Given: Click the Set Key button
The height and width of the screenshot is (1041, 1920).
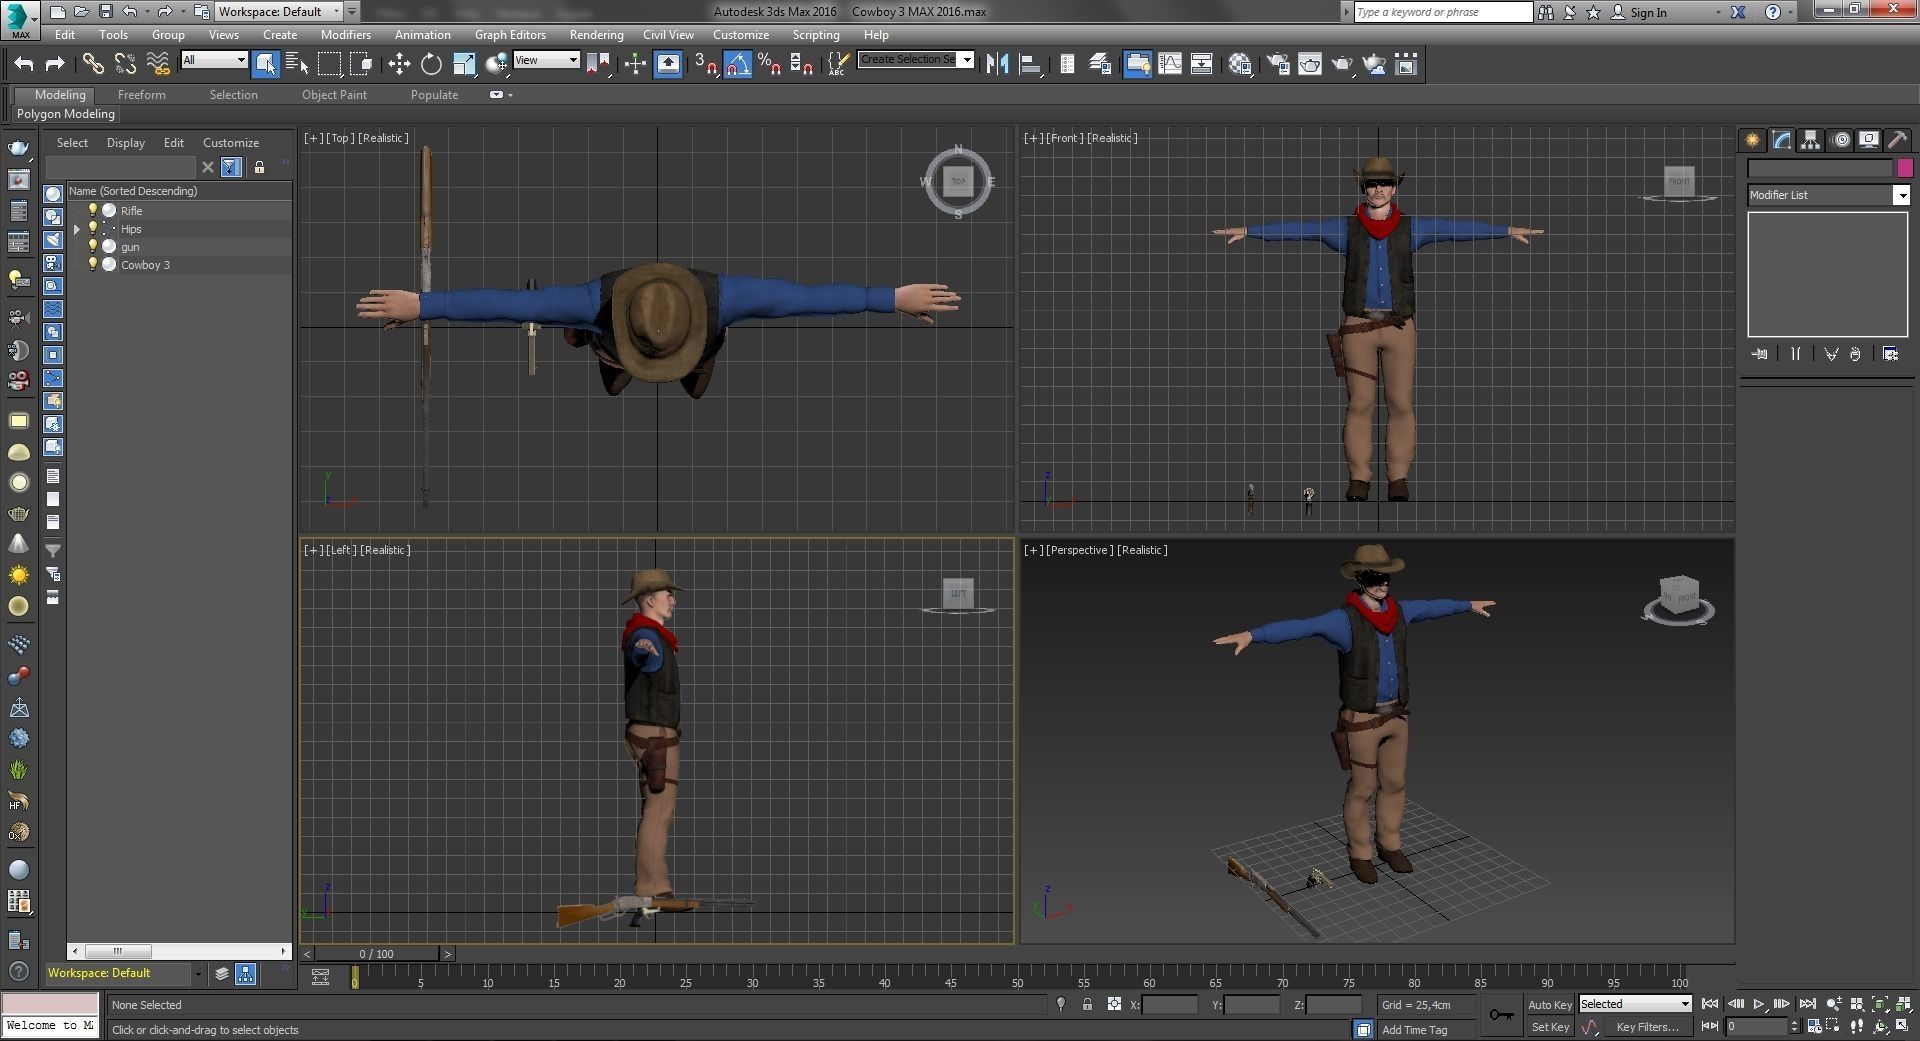Looking at the screenshot, I should pos(1550,1027).
